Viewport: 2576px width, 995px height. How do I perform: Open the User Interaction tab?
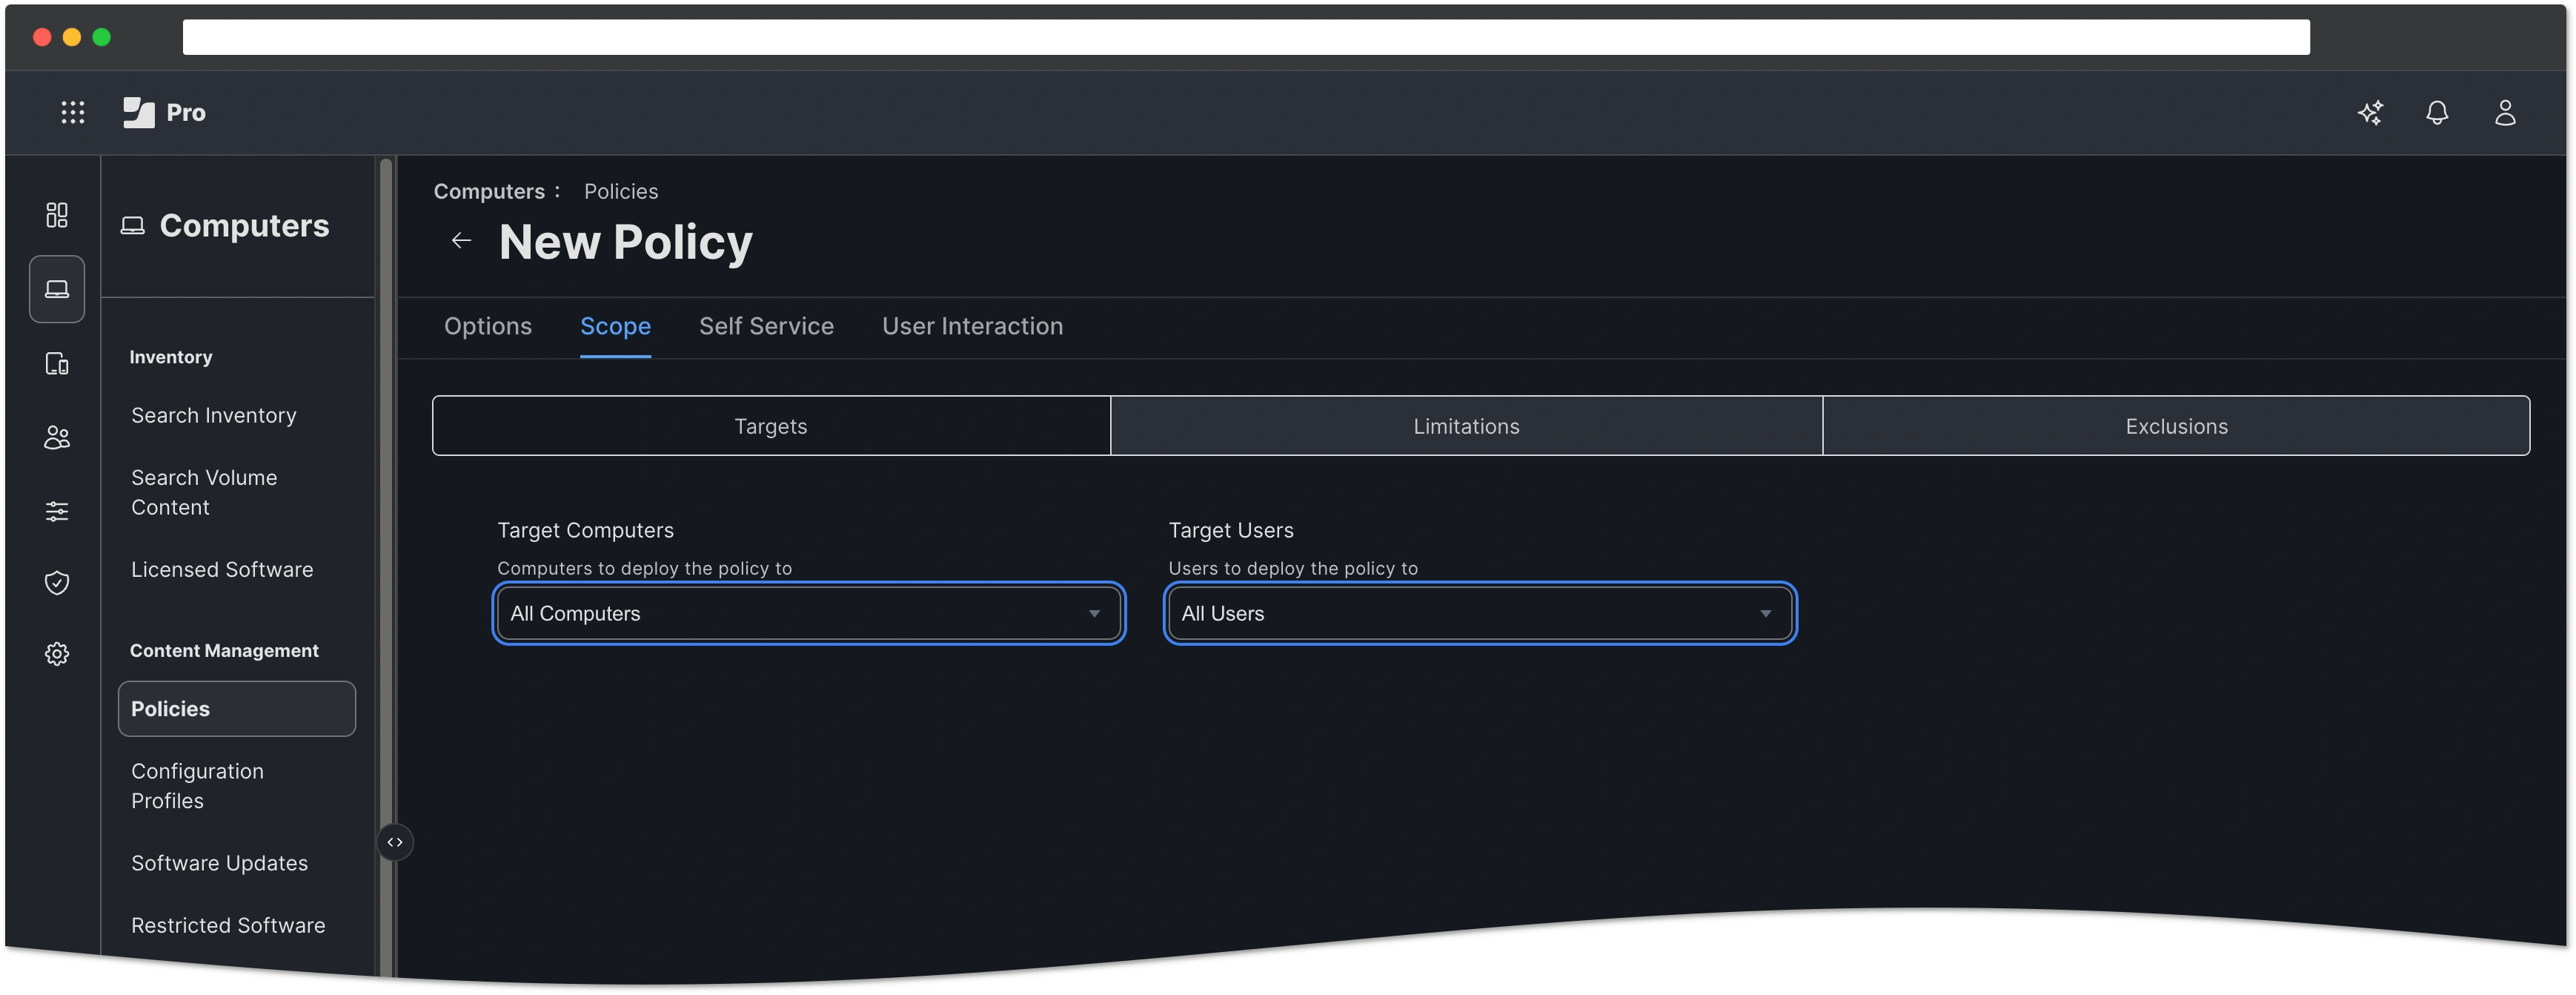click(972, 326)
